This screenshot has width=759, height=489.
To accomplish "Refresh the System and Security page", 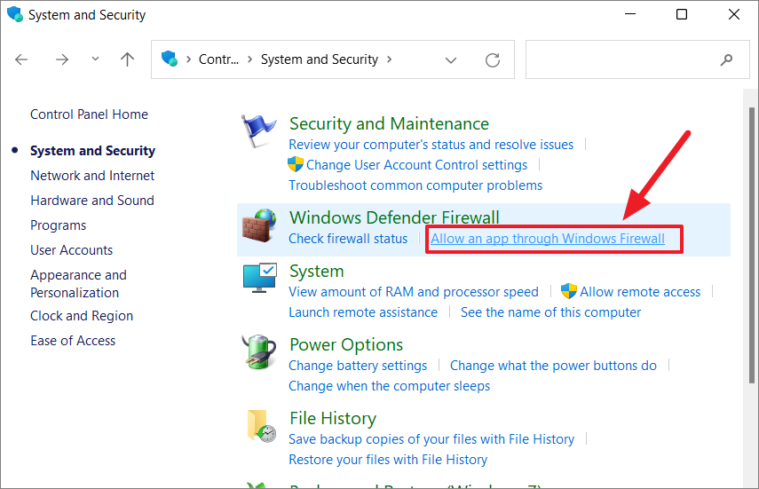I will click(x=492, y=60).
